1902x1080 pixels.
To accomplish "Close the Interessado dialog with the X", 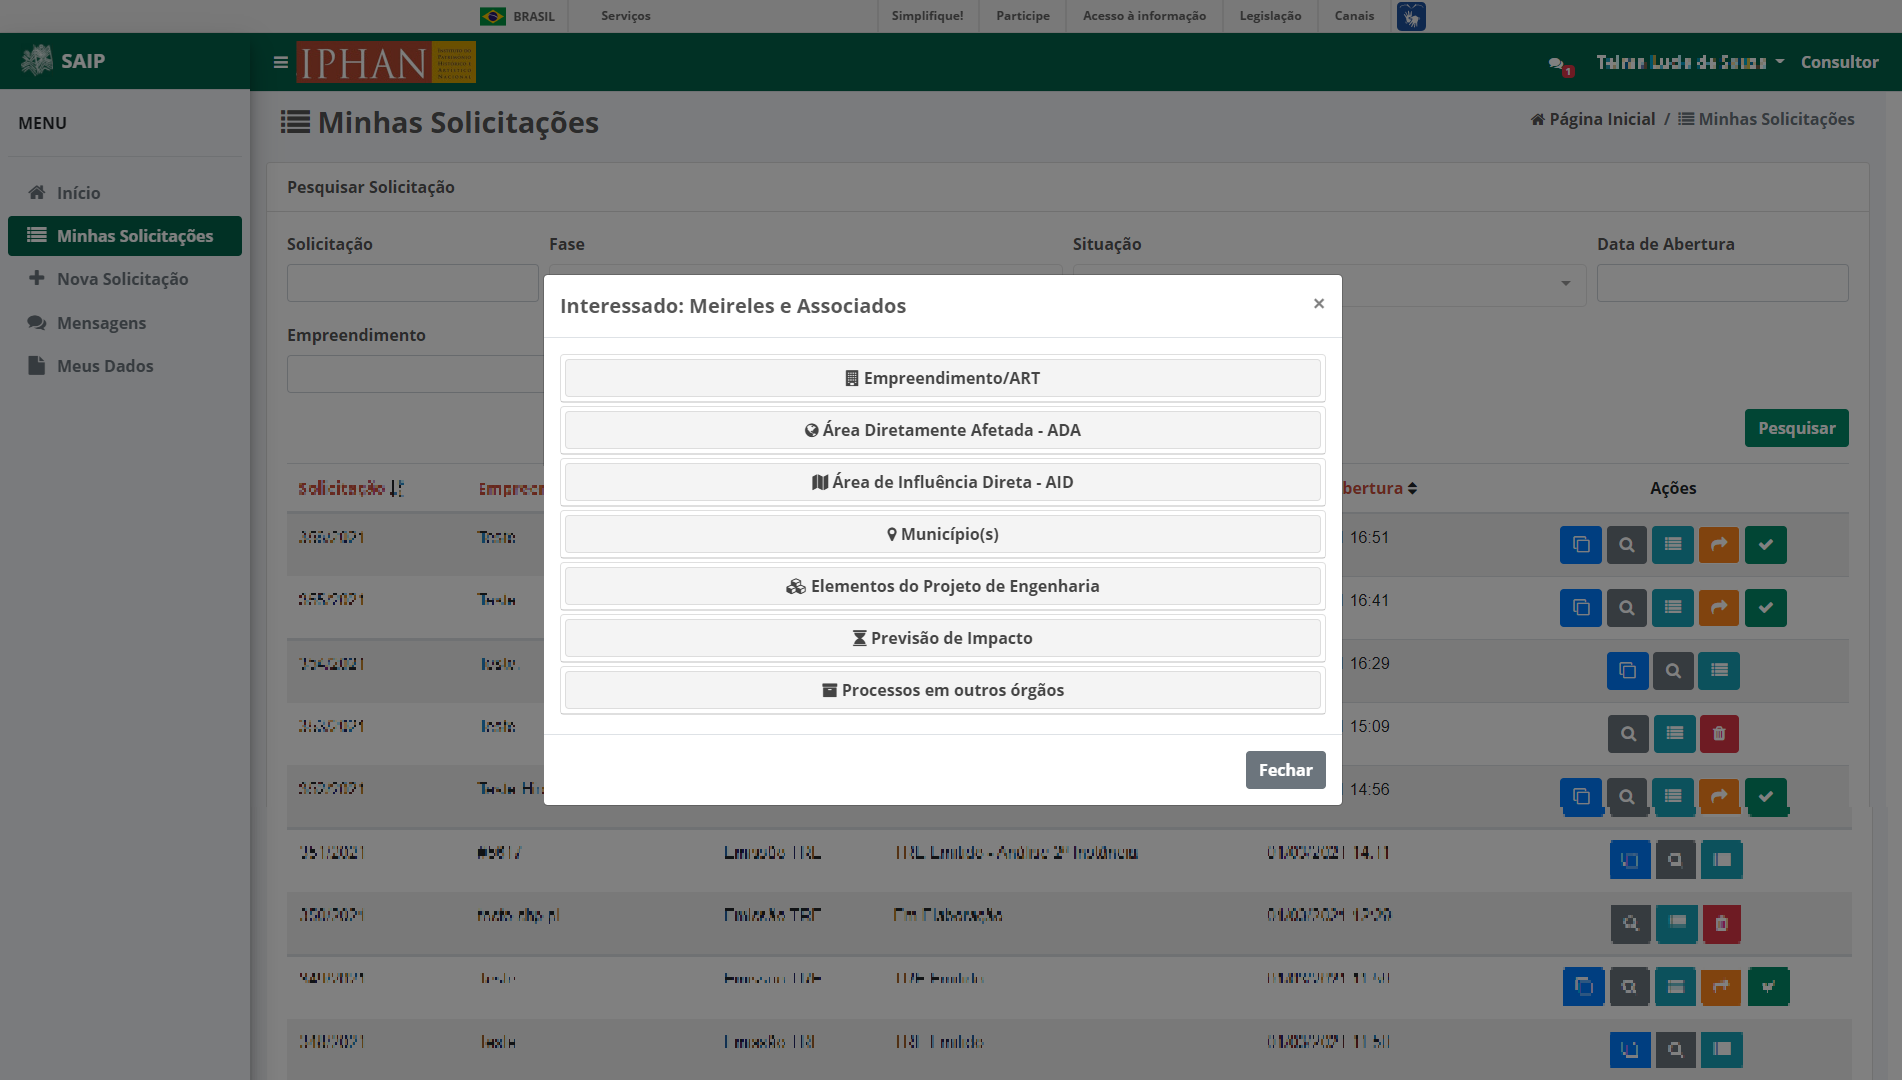I will [x=1319, y=303].
